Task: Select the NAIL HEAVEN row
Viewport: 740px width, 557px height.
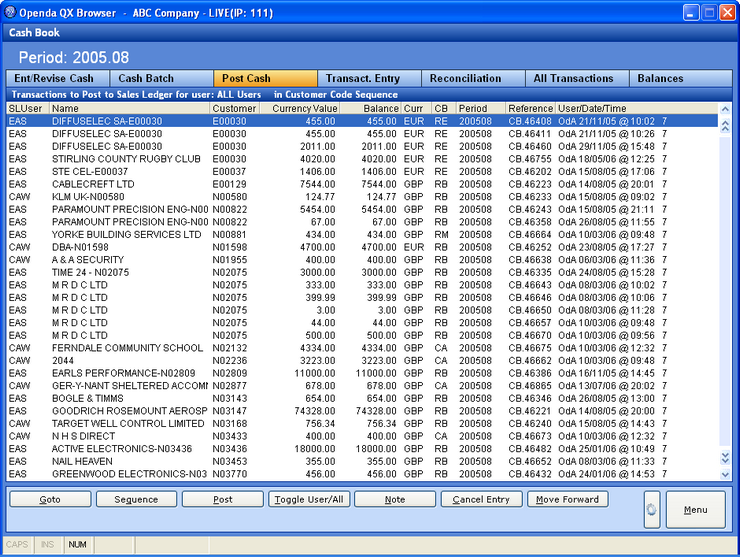Action: [x=362, y=461]
